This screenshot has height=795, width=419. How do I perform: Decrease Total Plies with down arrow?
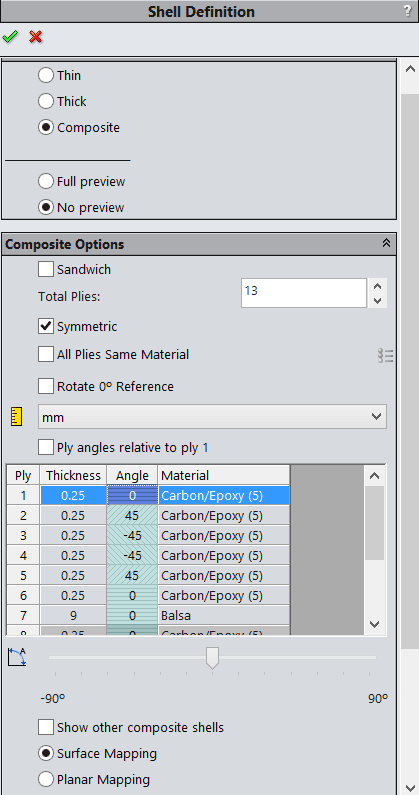[377, 300]
